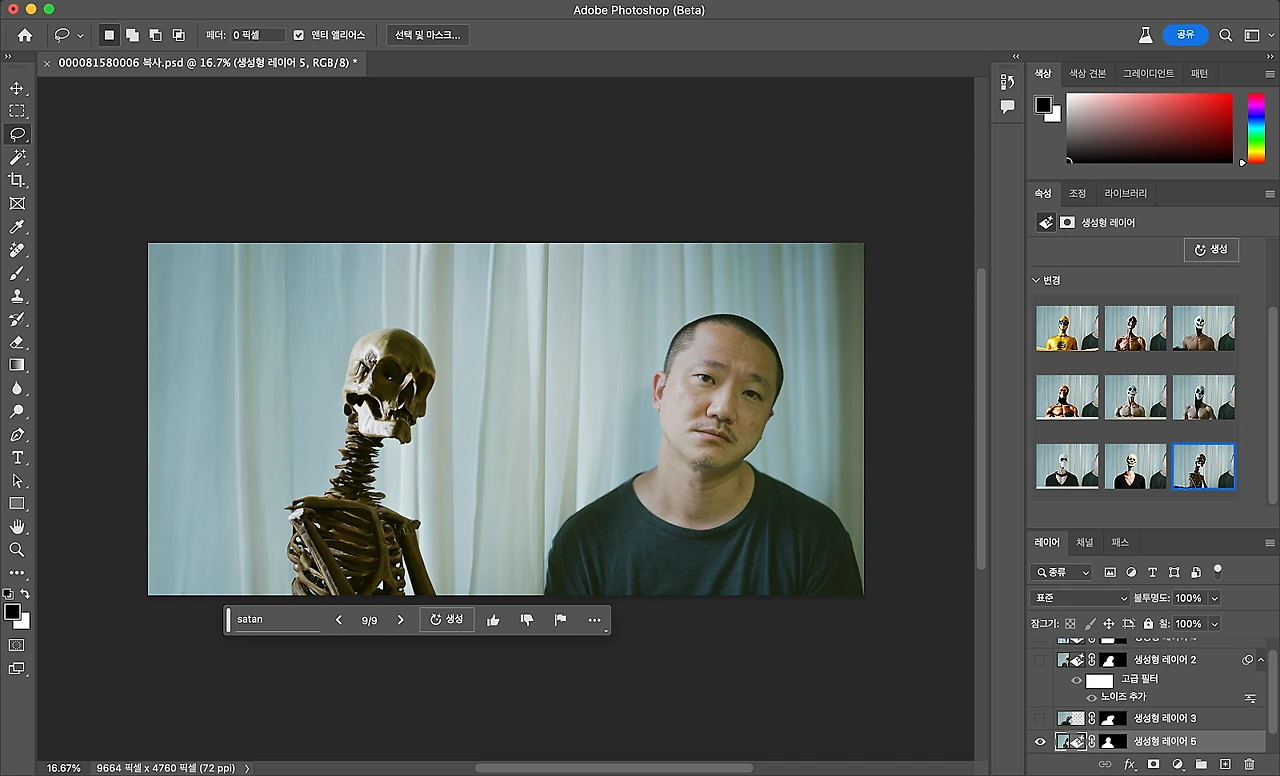Image resolution: width=1280 pixels, height=776 pixels.
Task: Select the Lasso tool in the toolbar
Action: pyautogui.click(x=17, y=134)
